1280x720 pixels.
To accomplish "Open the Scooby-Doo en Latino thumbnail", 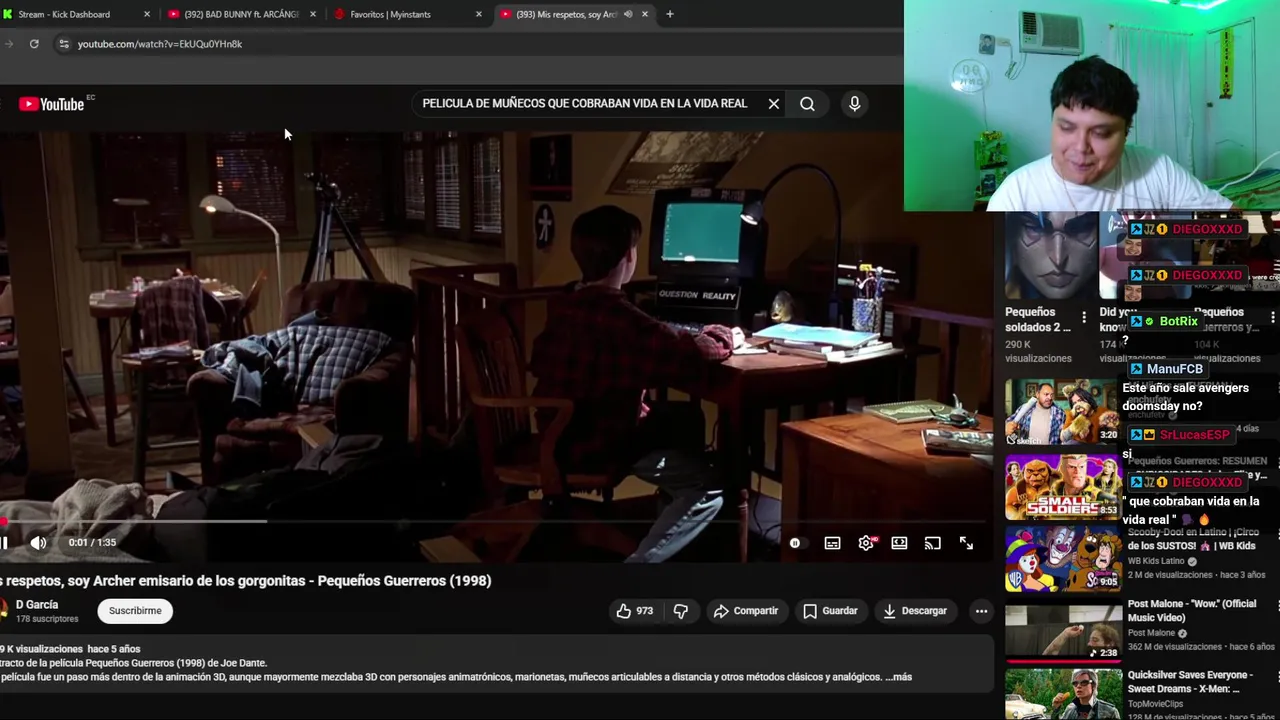I will 1062,560.
